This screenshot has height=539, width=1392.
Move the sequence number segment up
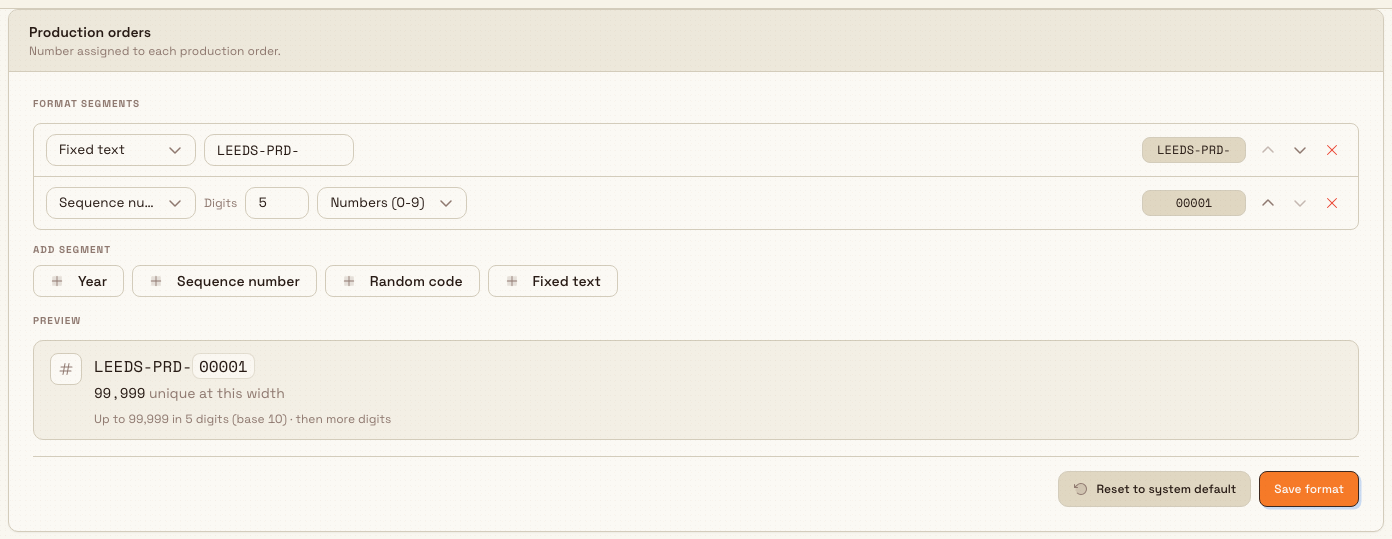(x=1268, y=203)
